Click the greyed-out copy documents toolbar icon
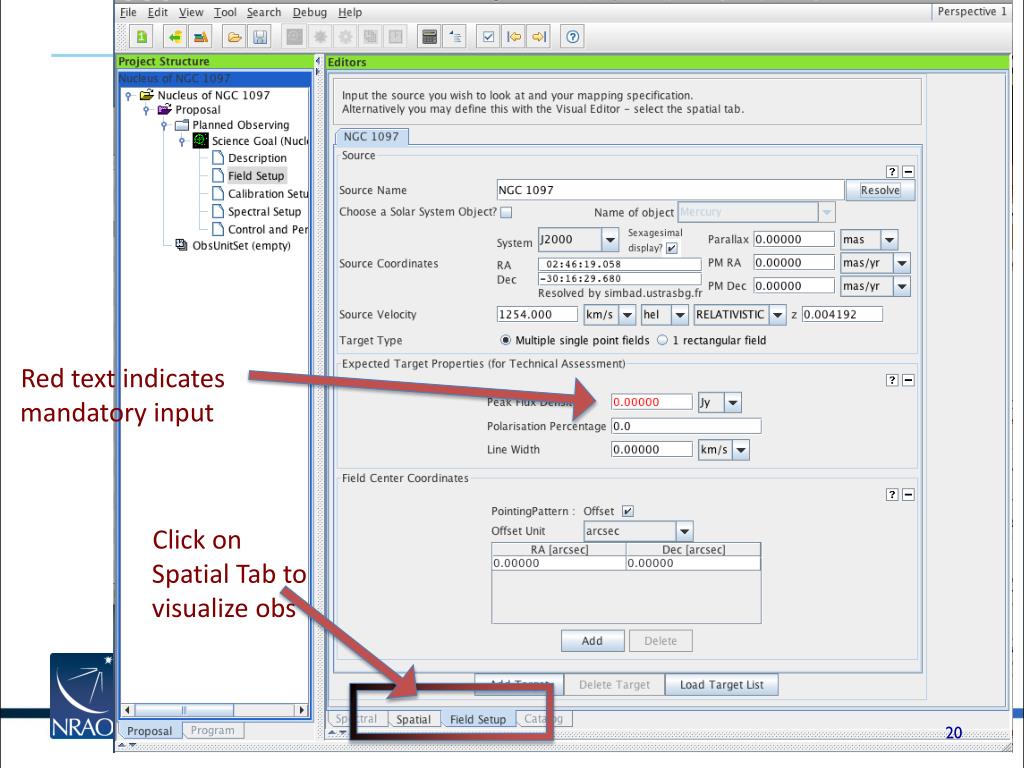The height and width of the screenshot is (768, 1024). click(370, 37)
